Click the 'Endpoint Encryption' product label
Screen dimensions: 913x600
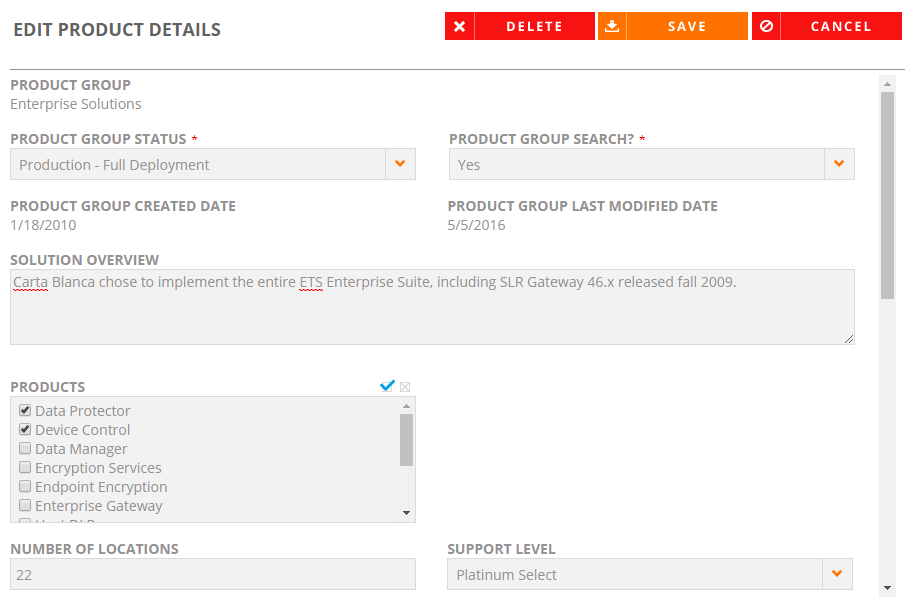coord(101,487)
